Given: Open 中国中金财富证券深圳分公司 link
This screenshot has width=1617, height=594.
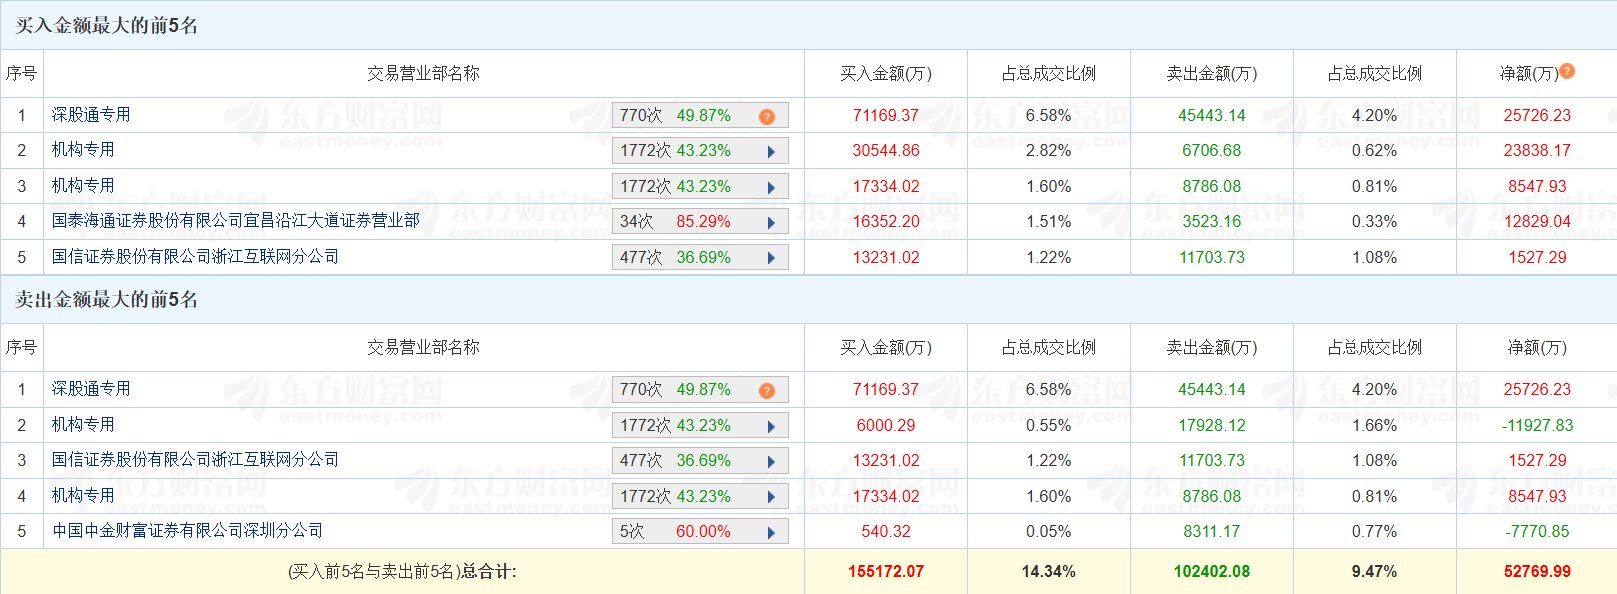Looking at the screenshot, I should (187, 530).
